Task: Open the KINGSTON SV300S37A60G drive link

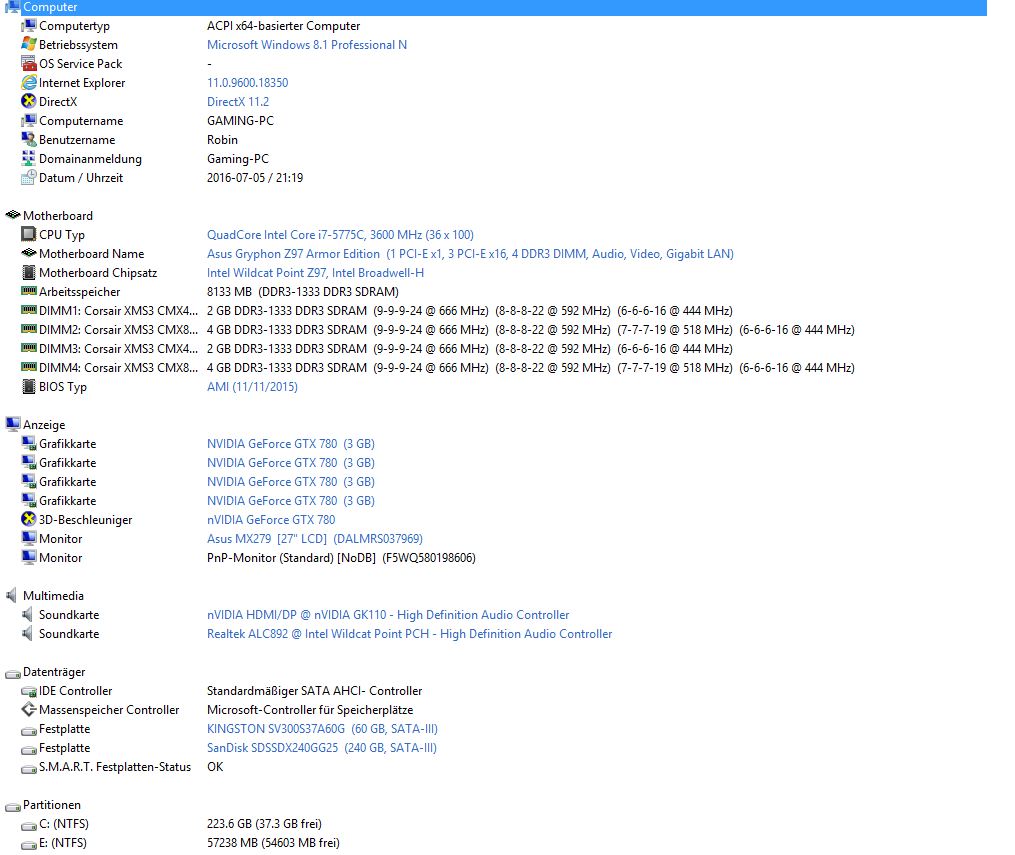Action: (322, 729)
